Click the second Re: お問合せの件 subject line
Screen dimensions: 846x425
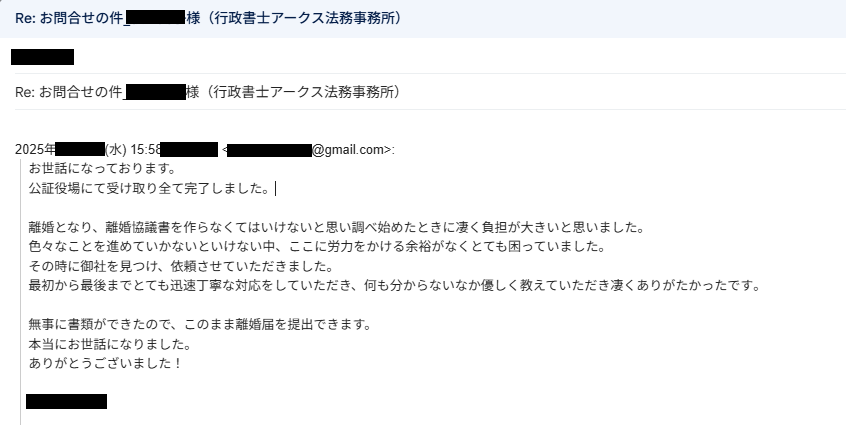click(x=209, y=92)
